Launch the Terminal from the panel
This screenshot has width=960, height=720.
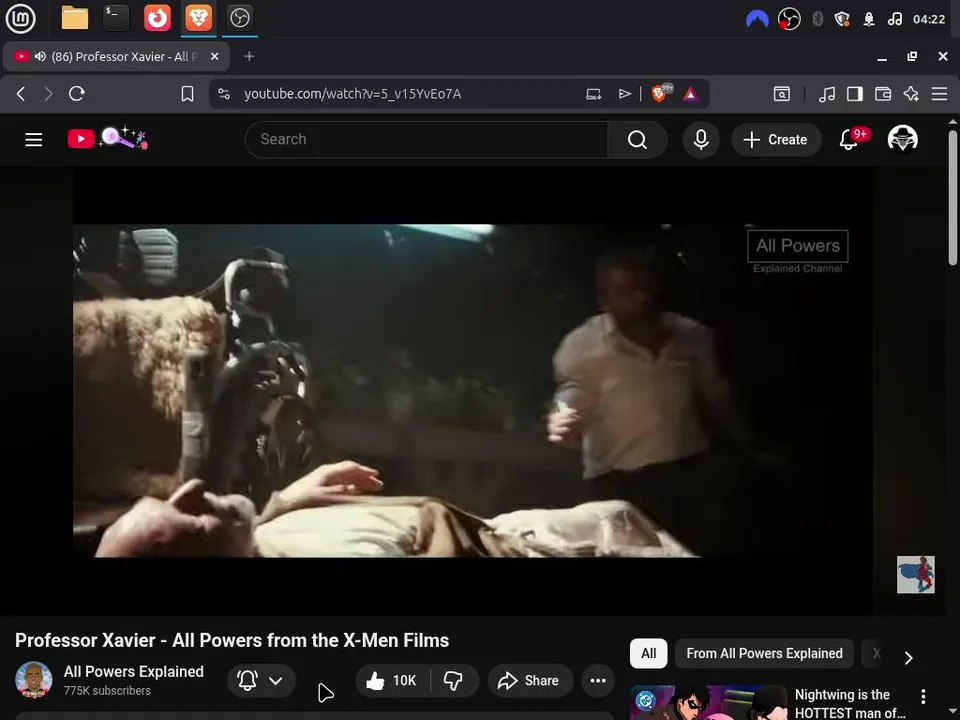click(116, 18)
